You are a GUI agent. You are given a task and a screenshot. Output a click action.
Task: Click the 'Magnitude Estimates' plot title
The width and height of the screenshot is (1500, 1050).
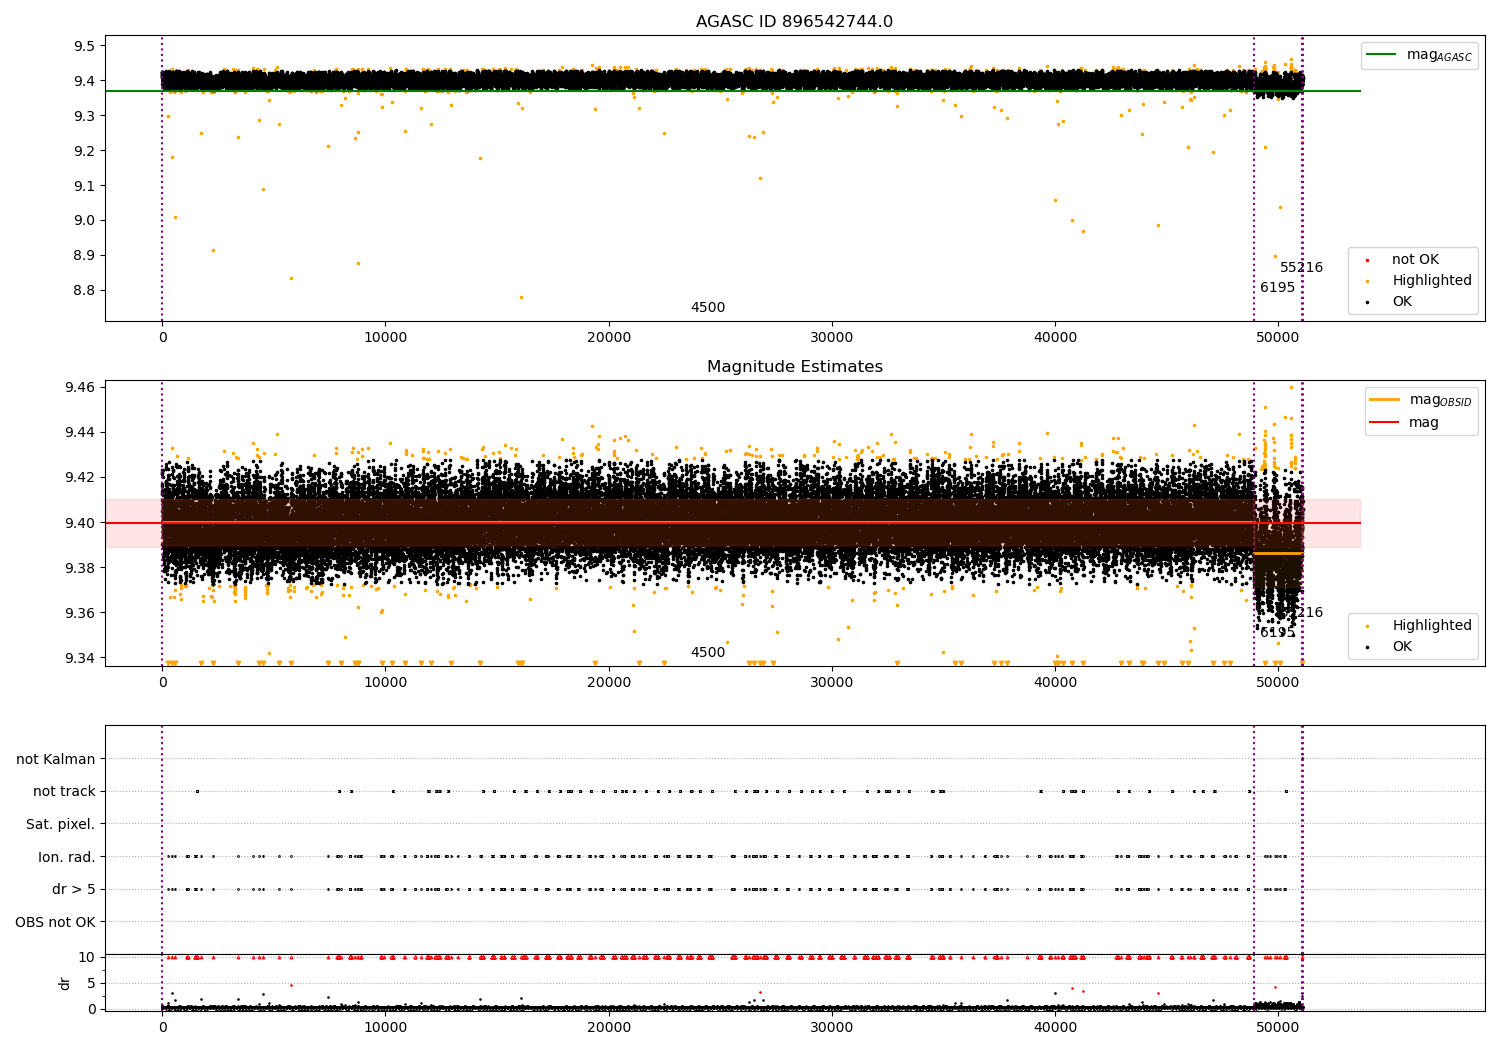794,367
